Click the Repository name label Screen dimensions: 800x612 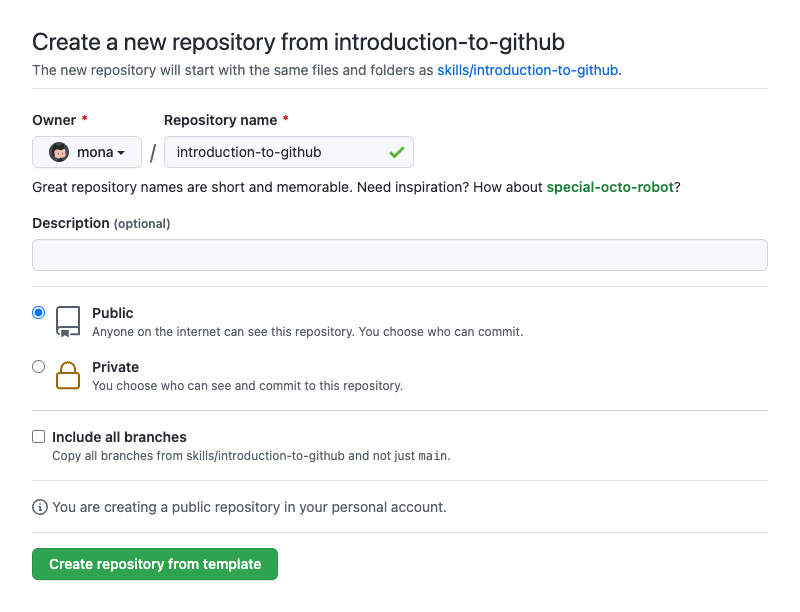tap(220, 120)
